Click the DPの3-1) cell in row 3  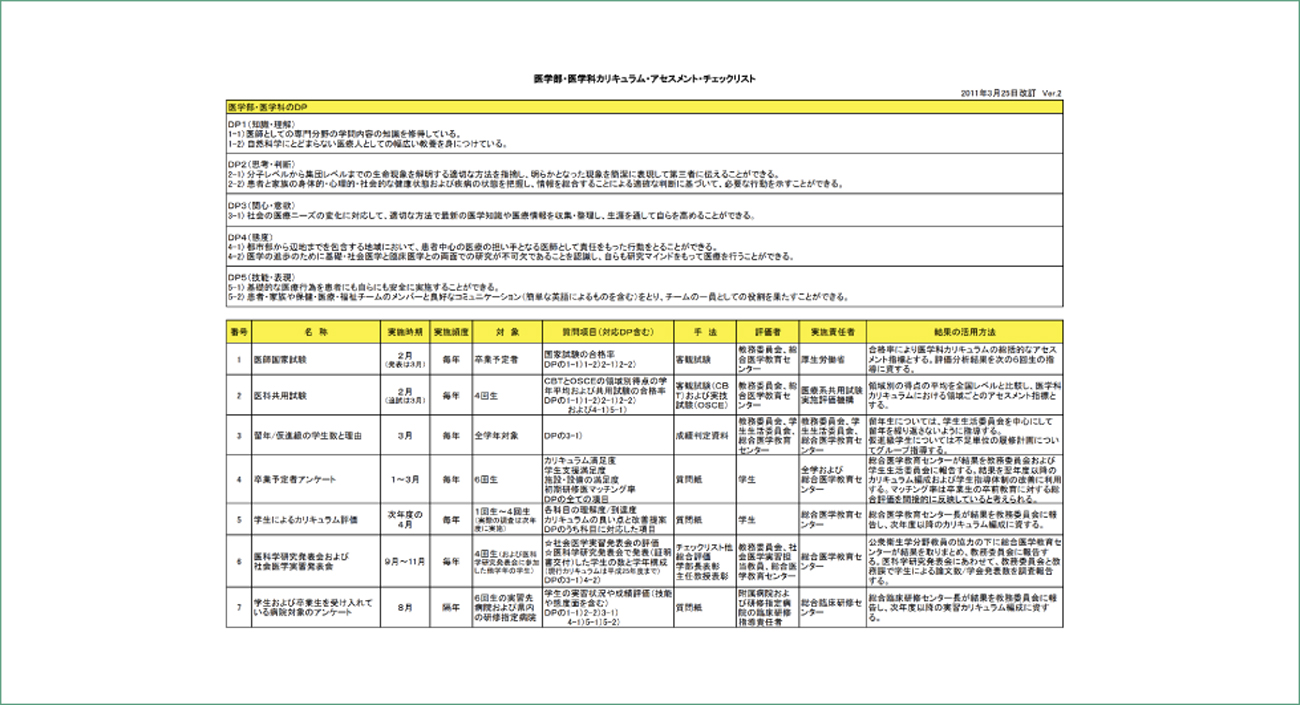(607, 435)
